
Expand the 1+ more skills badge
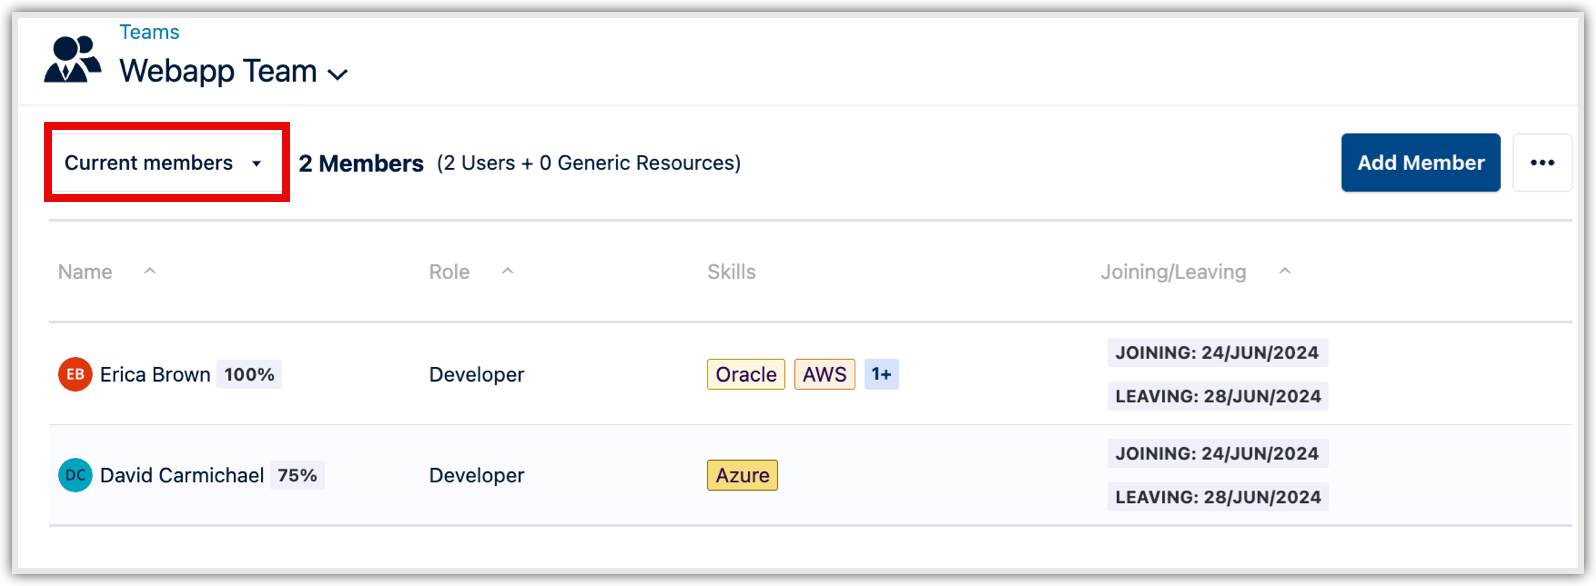tap(881, 374)
